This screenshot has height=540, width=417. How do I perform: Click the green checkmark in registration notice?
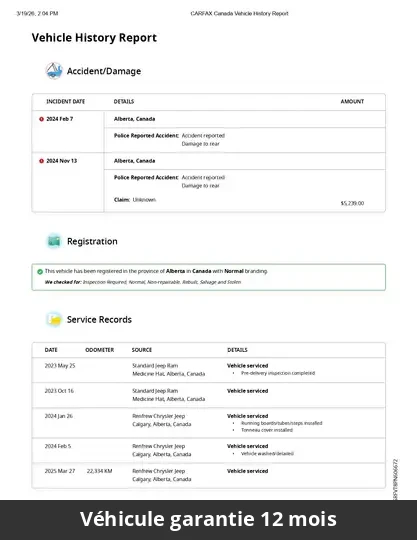click(40, 271)
